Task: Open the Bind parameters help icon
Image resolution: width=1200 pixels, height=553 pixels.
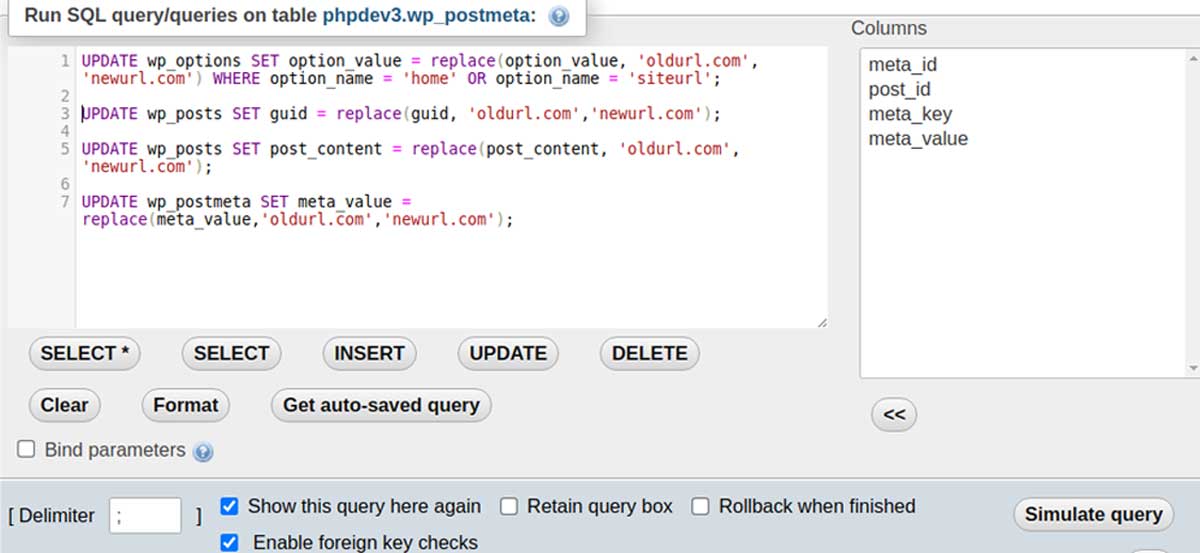Action: (203, 452)
